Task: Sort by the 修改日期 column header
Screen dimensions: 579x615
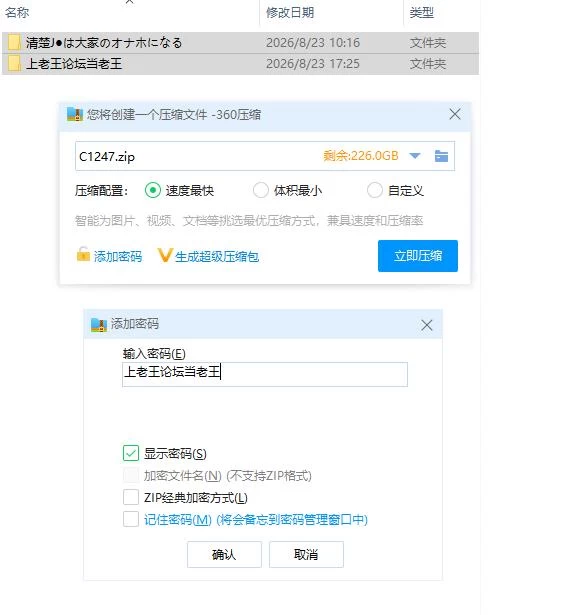Action: pos(290,13)
